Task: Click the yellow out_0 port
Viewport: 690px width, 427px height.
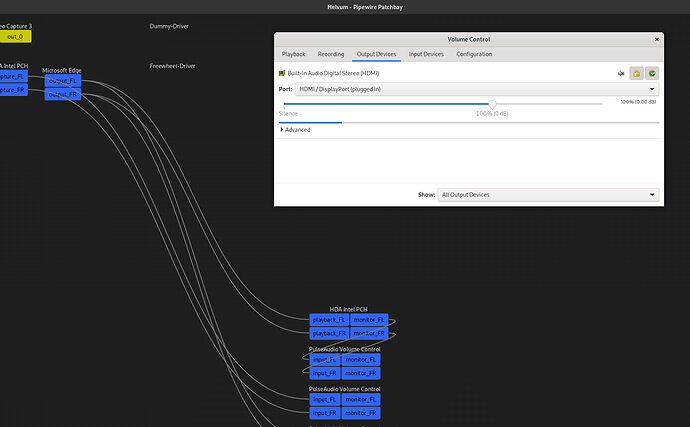Action: (x=15, y=37)
